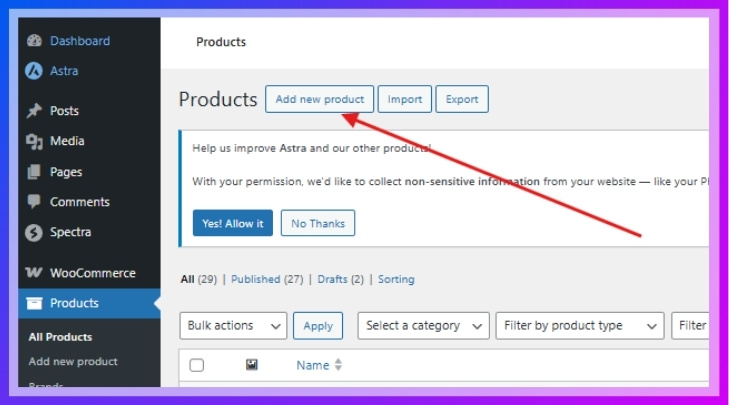This screenshot has width=729, height=405.
Task: Click the sort arrows beside Name
Action: click(x=338, y=365)
